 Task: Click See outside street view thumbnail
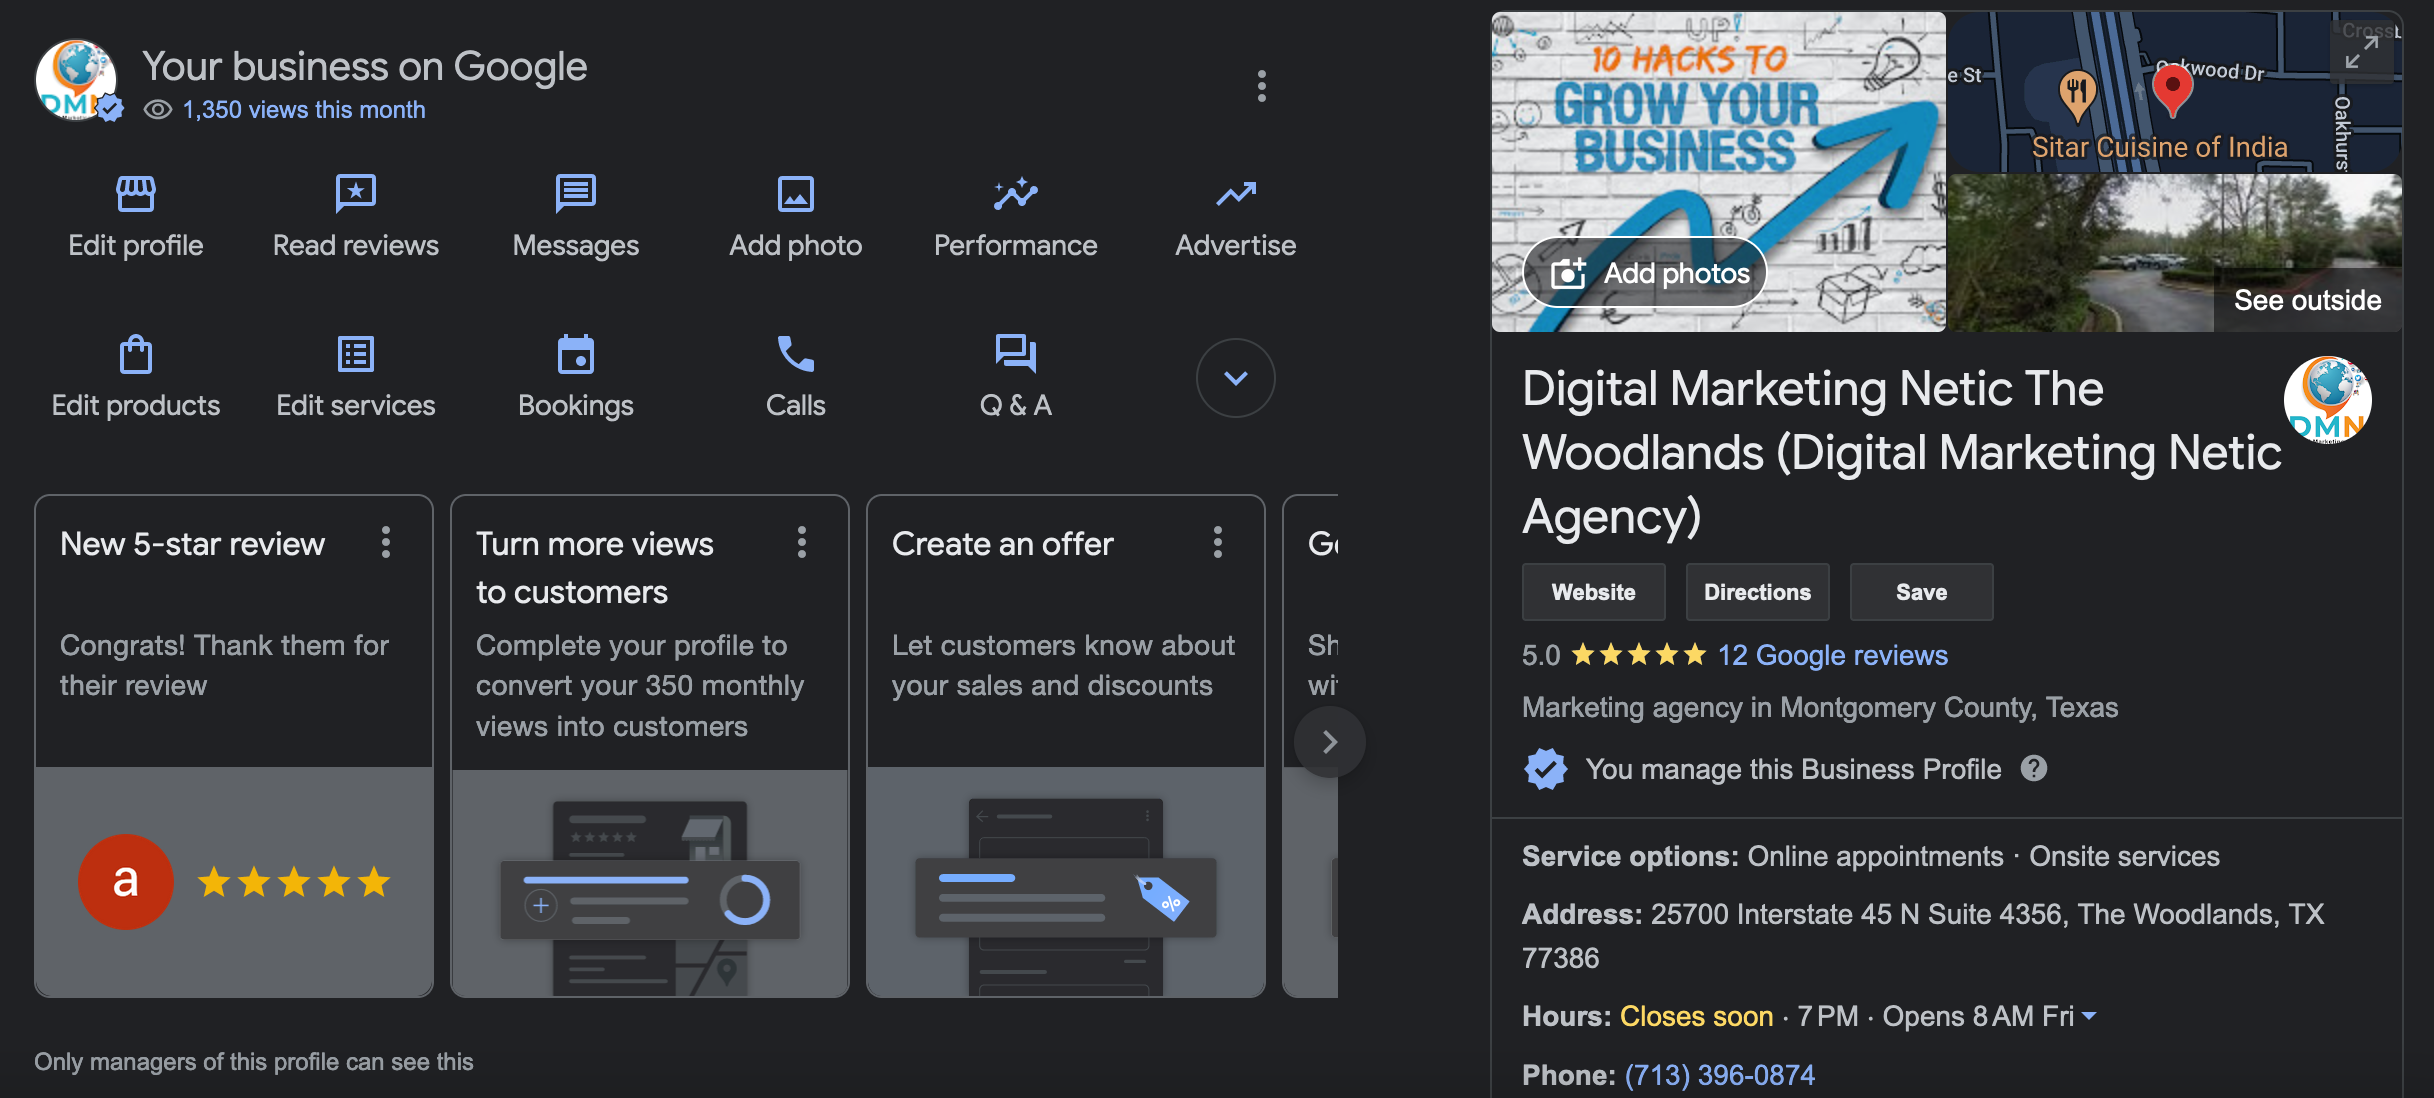tap(2176, 253)
